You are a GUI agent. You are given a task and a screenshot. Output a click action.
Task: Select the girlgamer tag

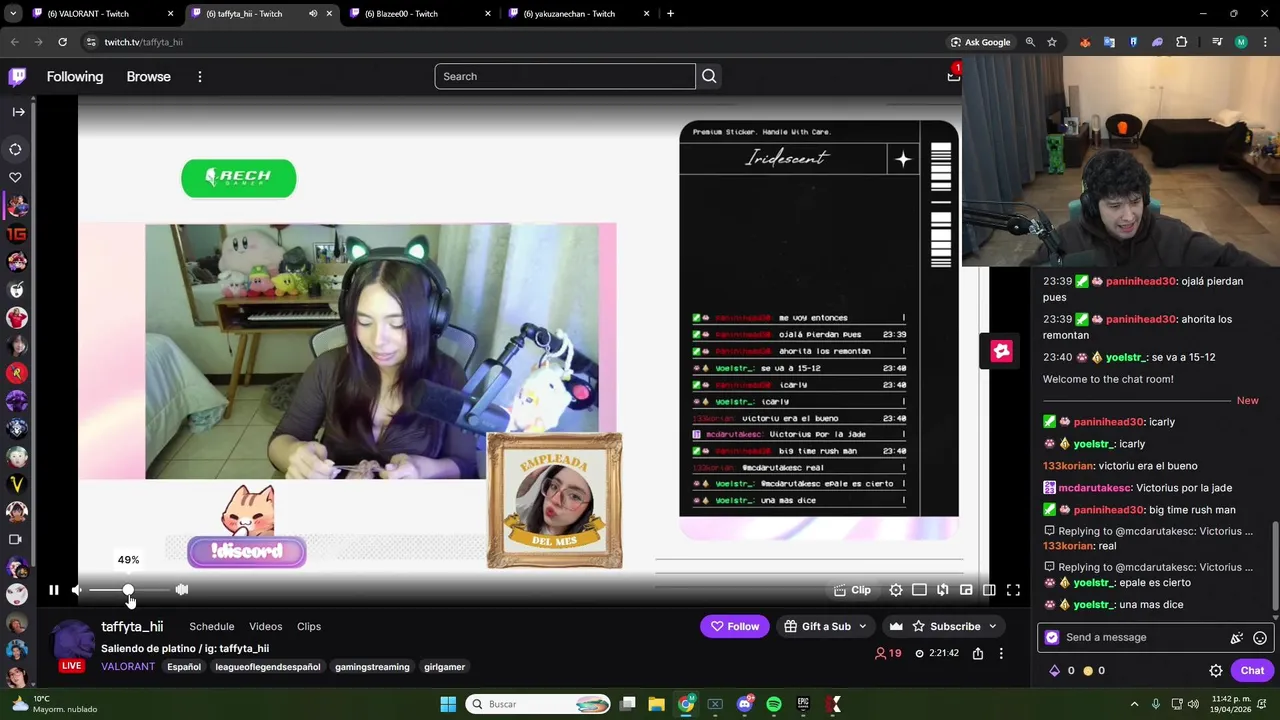(x=444, y=667)
